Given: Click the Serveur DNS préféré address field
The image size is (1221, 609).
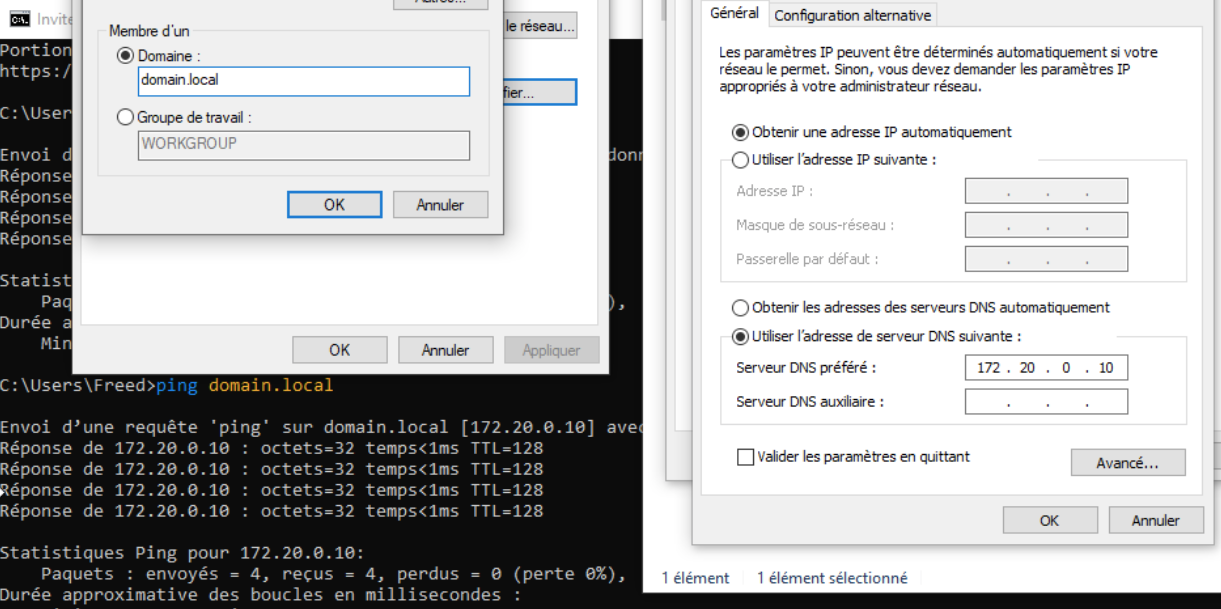Looking at the screenshot, I should point(1046,368).
